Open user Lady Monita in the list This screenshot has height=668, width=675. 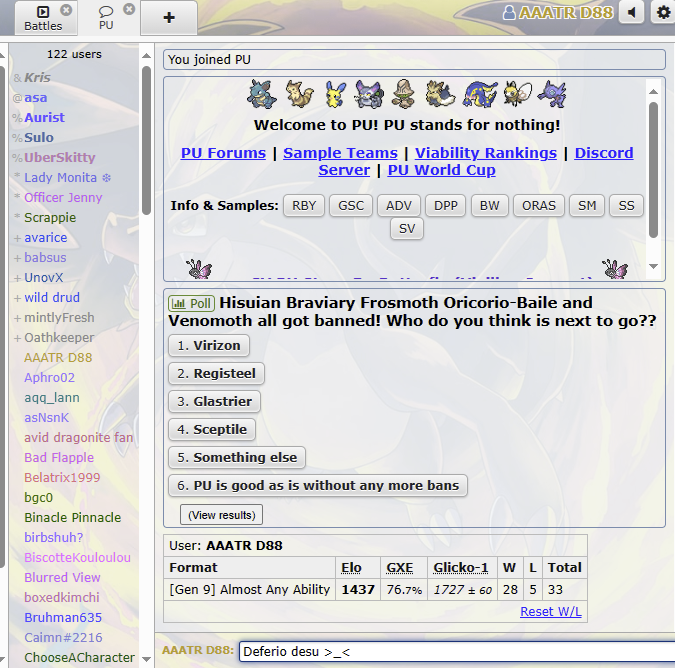pos(68,177)
